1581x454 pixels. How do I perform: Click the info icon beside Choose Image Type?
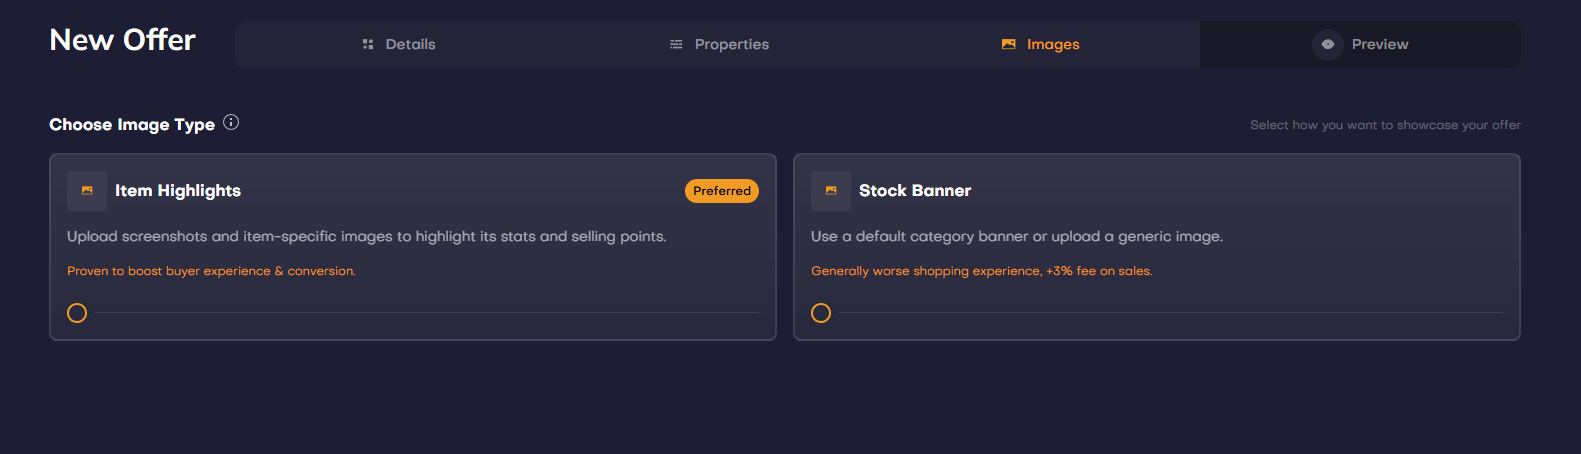tap(231, 123)
